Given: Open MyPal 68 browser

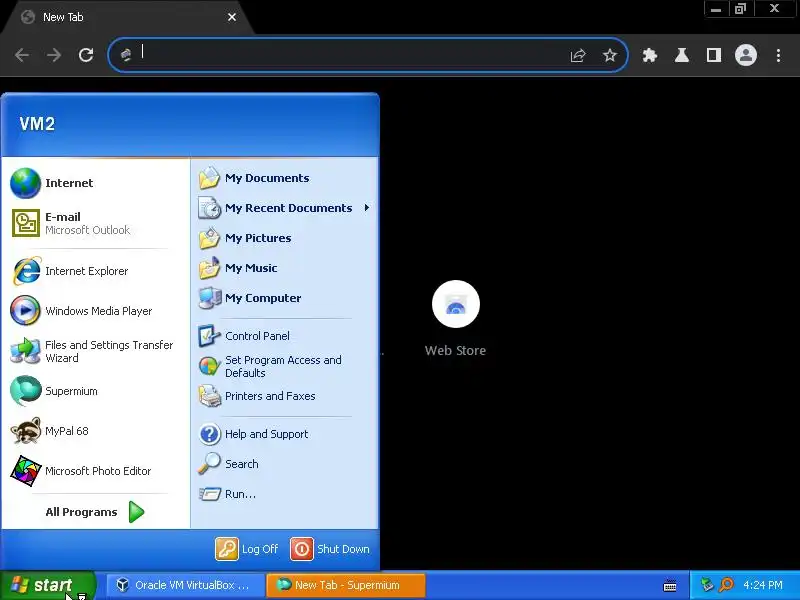Looking at the screenshot, I should [94, 431].
